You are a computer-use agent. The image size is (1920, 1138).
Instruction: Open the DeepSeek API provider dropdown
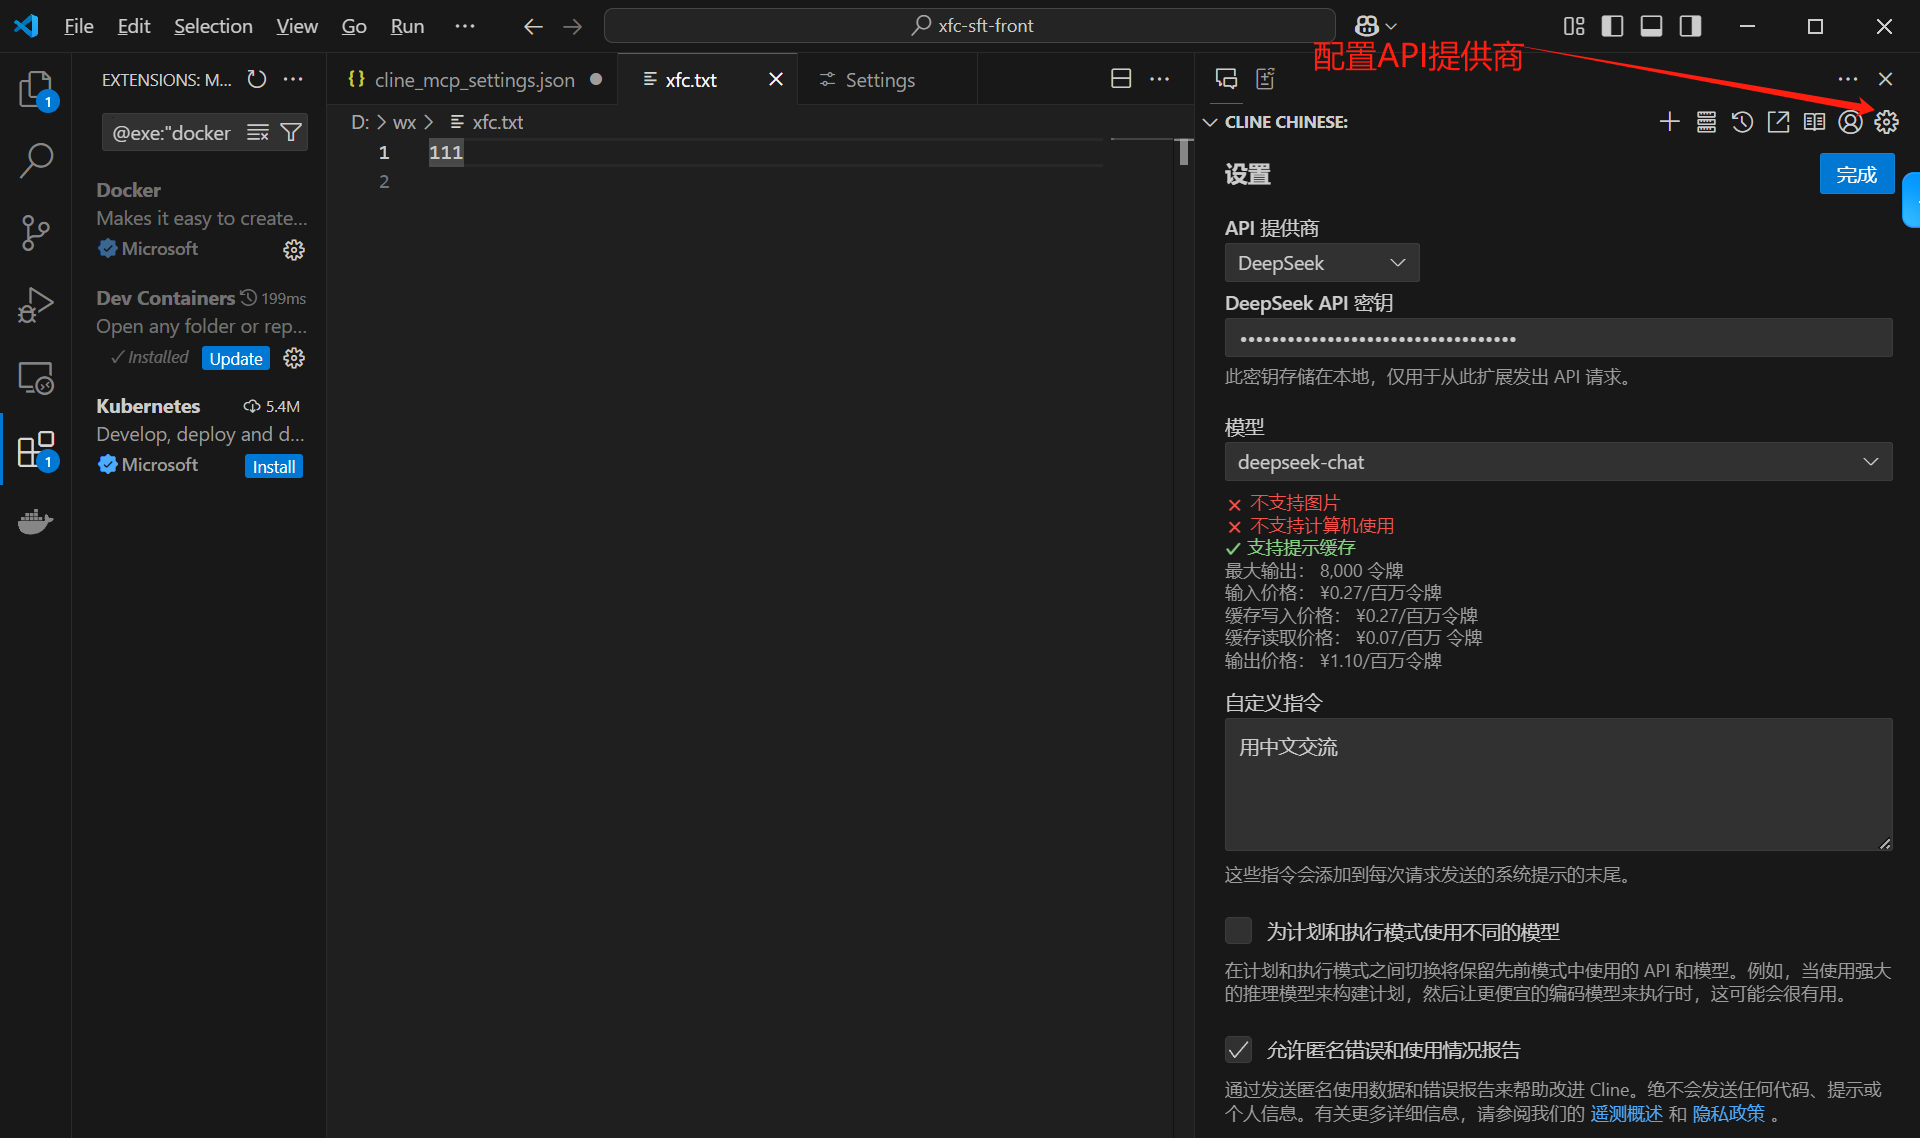1321,263
